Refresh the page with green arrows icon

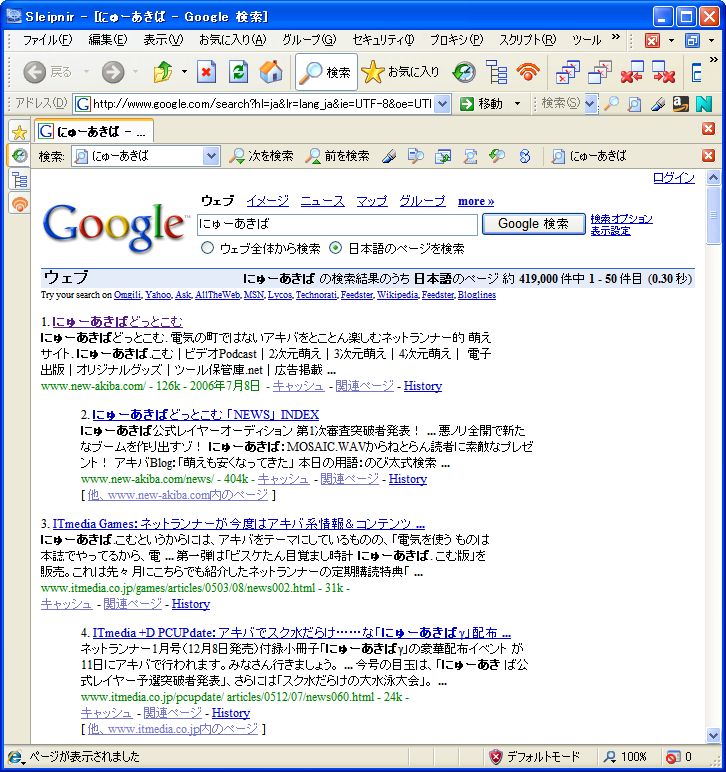tap(238, 72)
